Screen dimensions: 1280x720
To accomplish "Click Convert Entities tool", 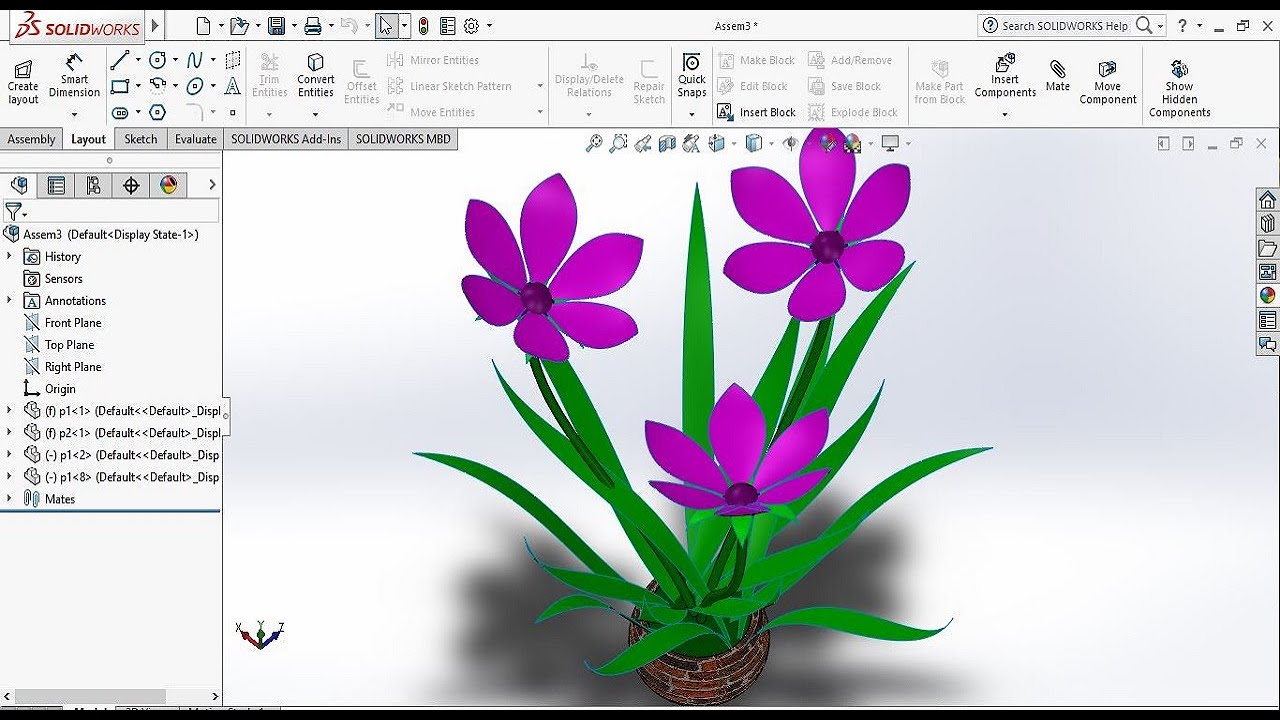I will coord(316,76).
